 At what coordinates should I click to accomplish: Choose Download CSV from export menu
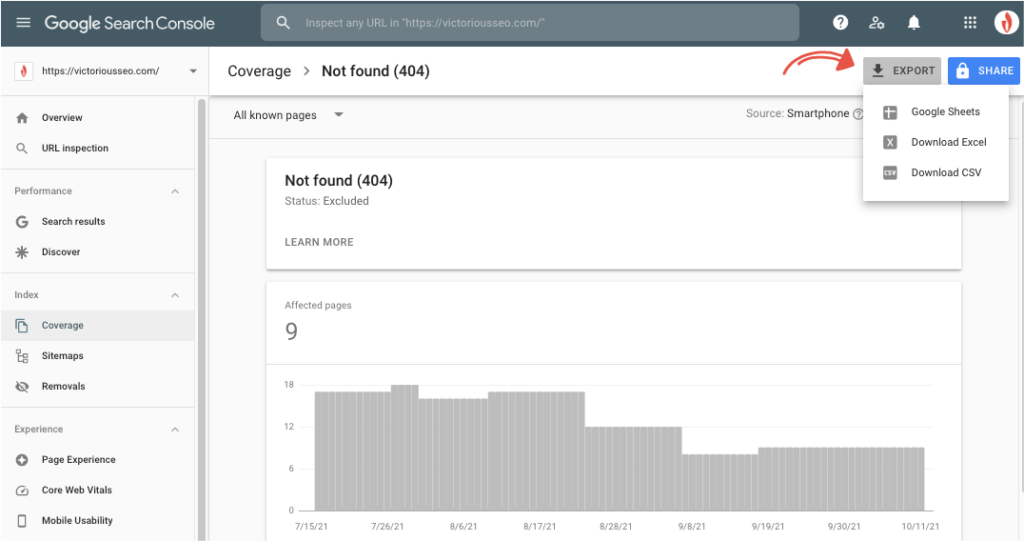pos(945,172)
